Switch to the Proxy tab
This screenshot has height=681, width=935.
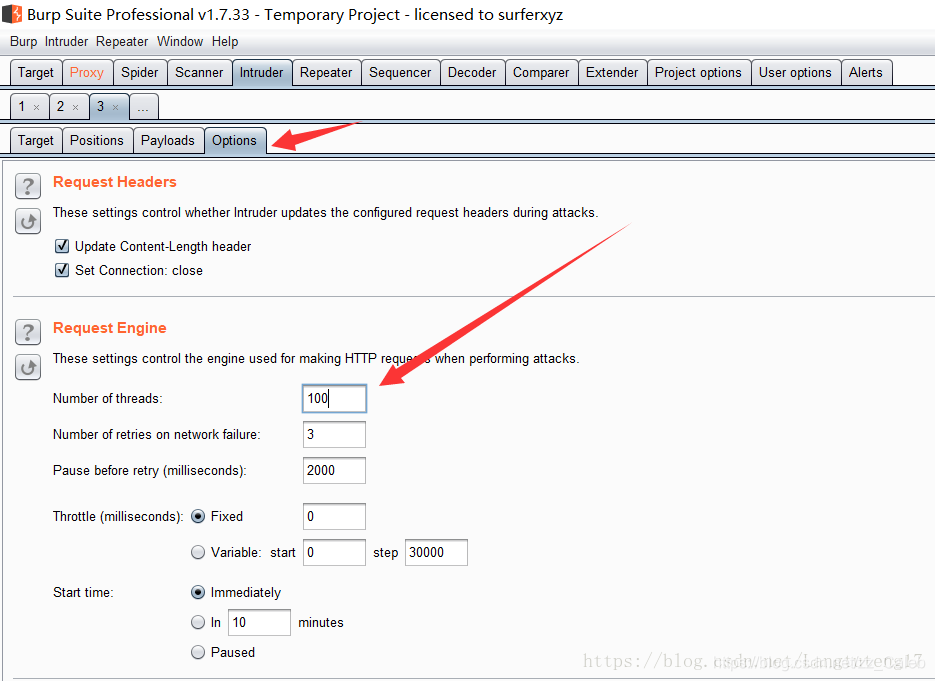click(87, 73)
